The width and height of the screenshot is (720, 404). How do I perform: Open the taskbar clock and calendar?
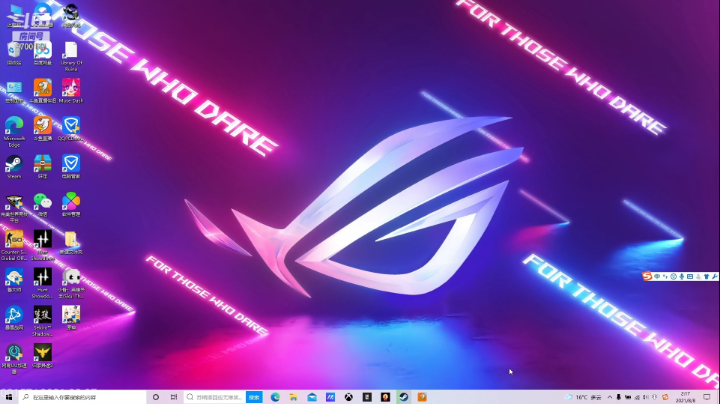(x=685, y=397)
